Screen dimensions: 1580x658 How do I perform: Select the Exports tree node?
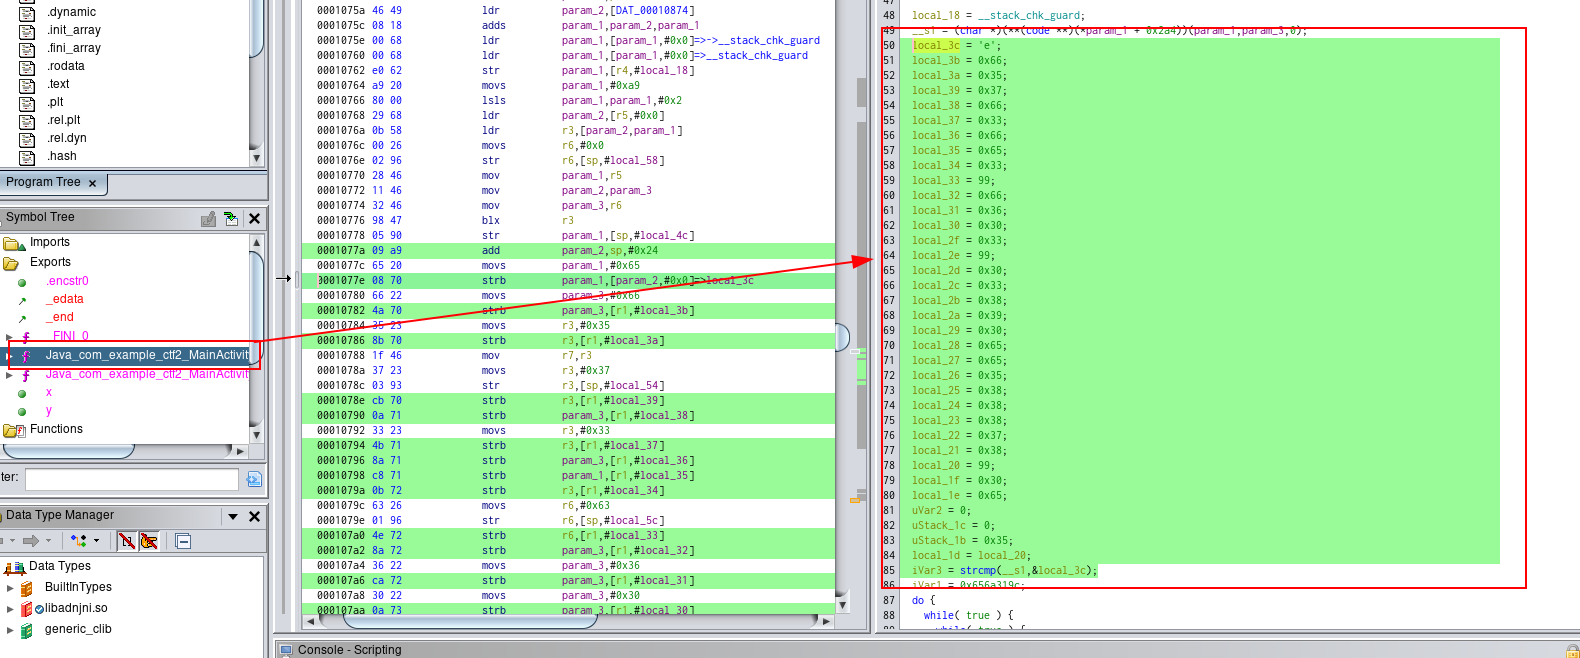(x=50, y=262)
